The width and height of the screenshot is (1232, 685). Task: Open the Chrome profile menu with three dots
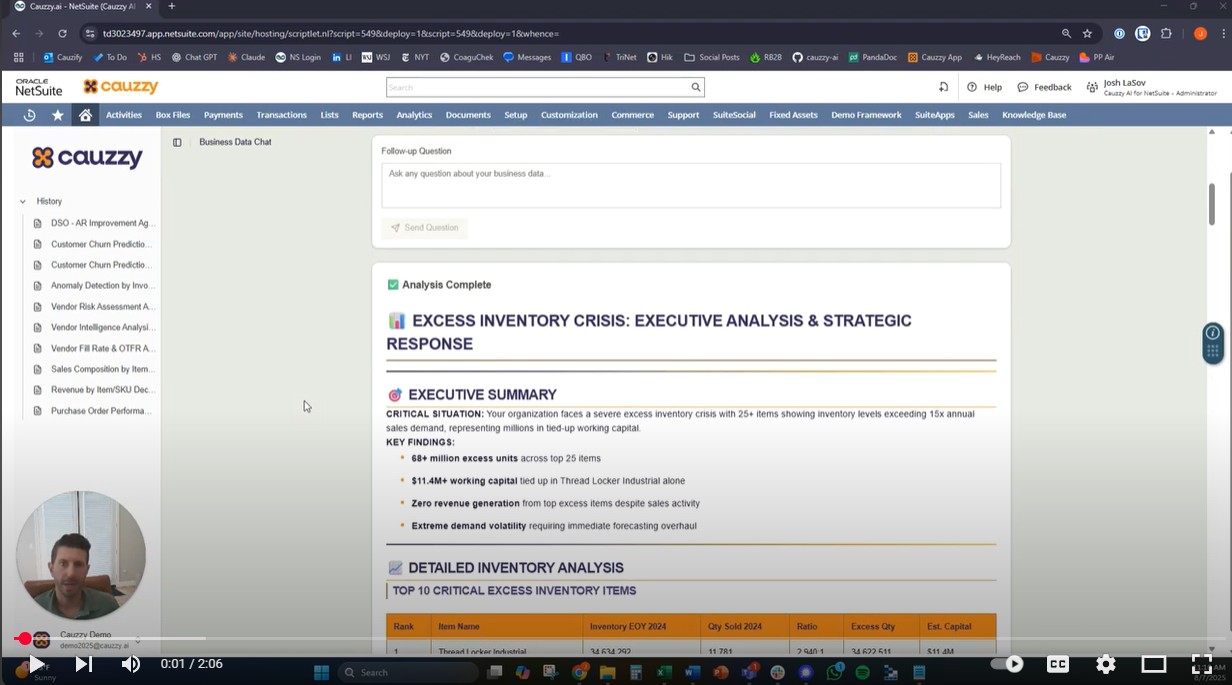(x=1223, y=33)
